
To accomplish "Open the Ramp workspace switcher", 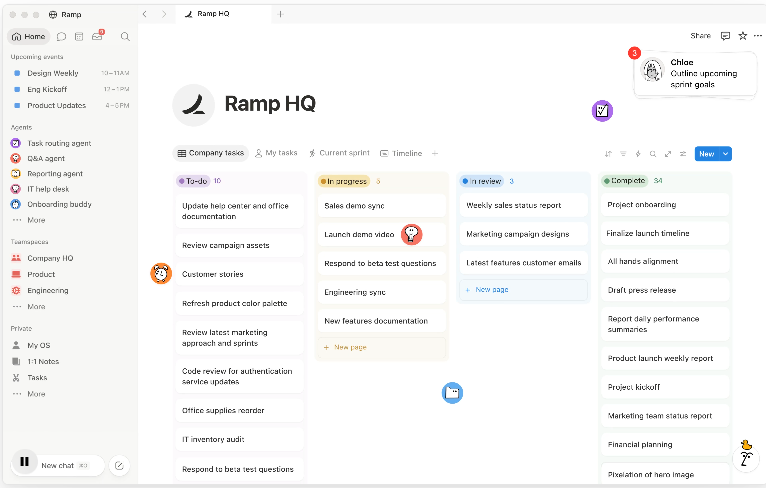I will pyautogui.click(x=65, y=15).
